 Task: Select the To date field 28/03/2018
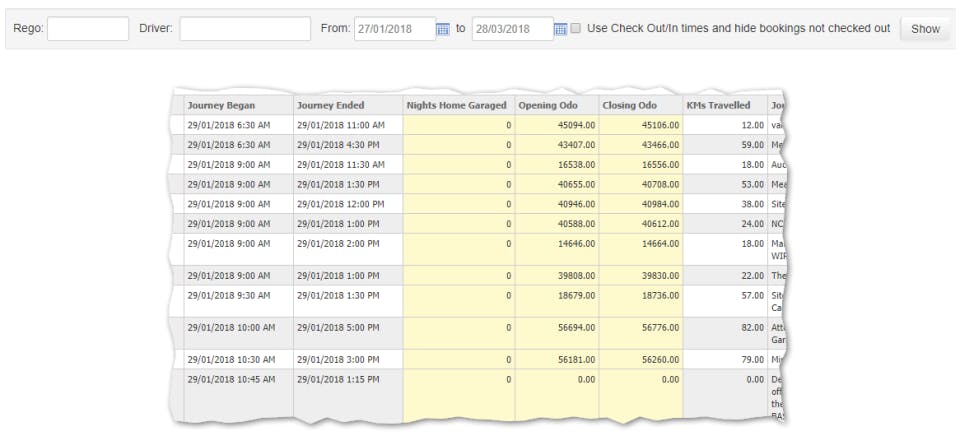511,29
